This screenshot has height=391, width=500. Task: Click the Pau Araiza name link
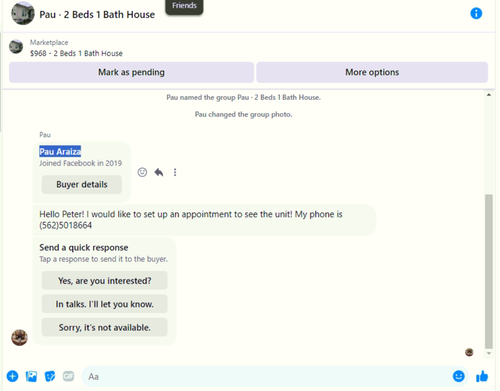point(60,152)
